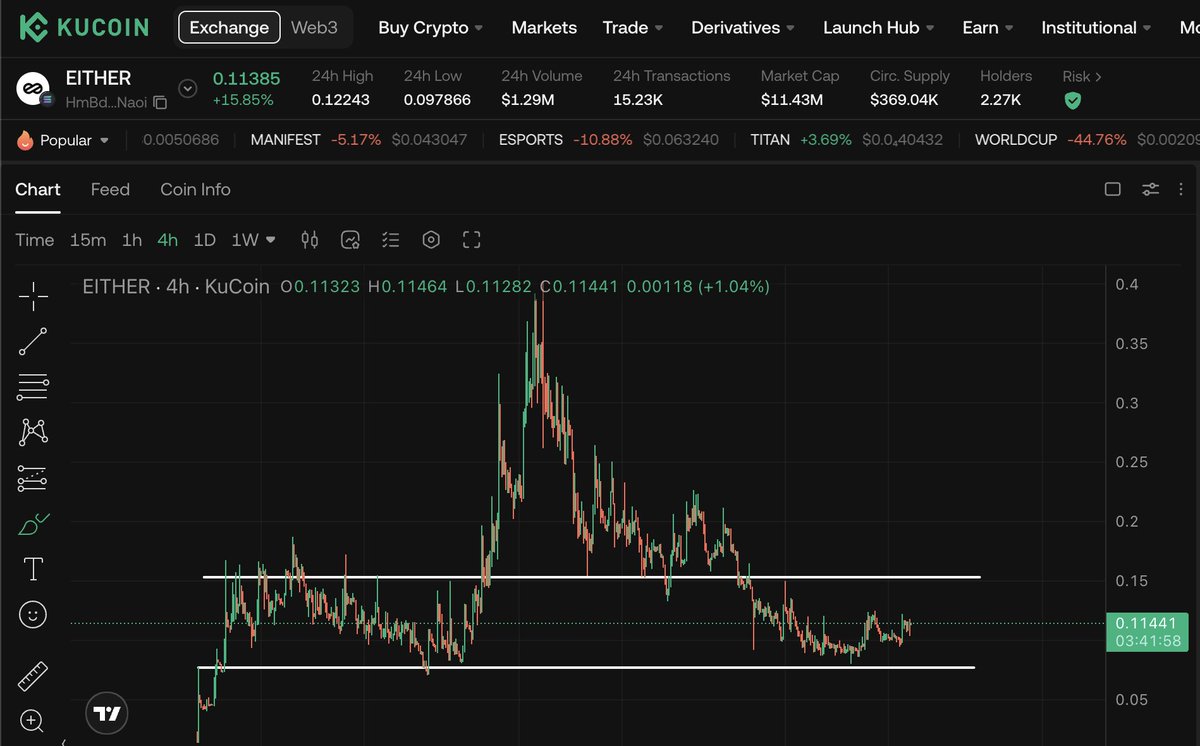Open the ESPORTS ticker entry
The image size is (1200, 746).
point(609,140)
